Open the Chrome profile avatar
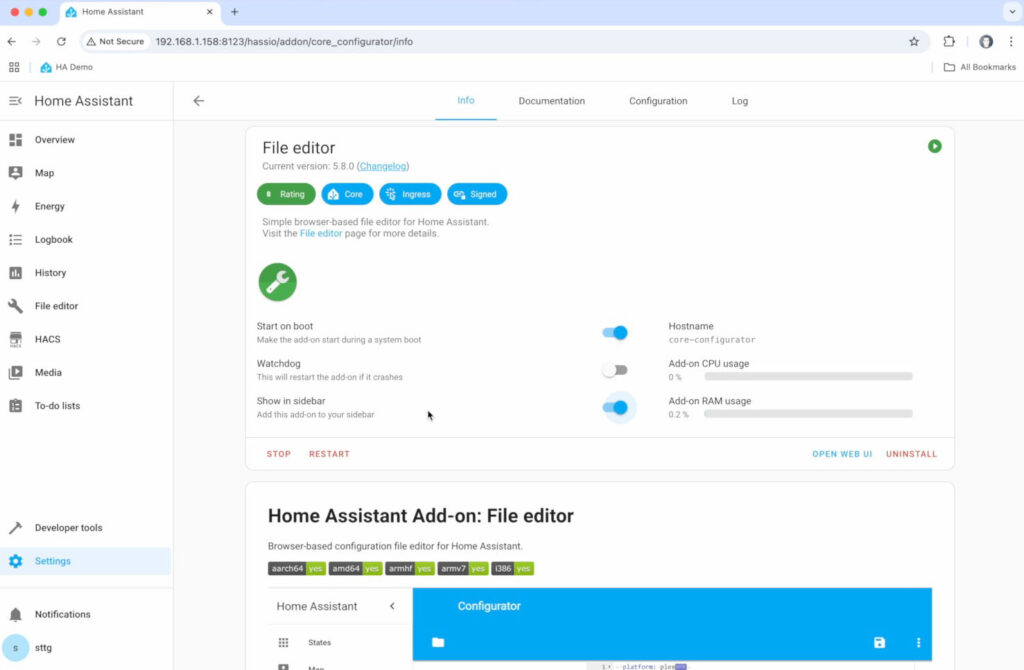Screen dimensions: 1024x670 985,42
